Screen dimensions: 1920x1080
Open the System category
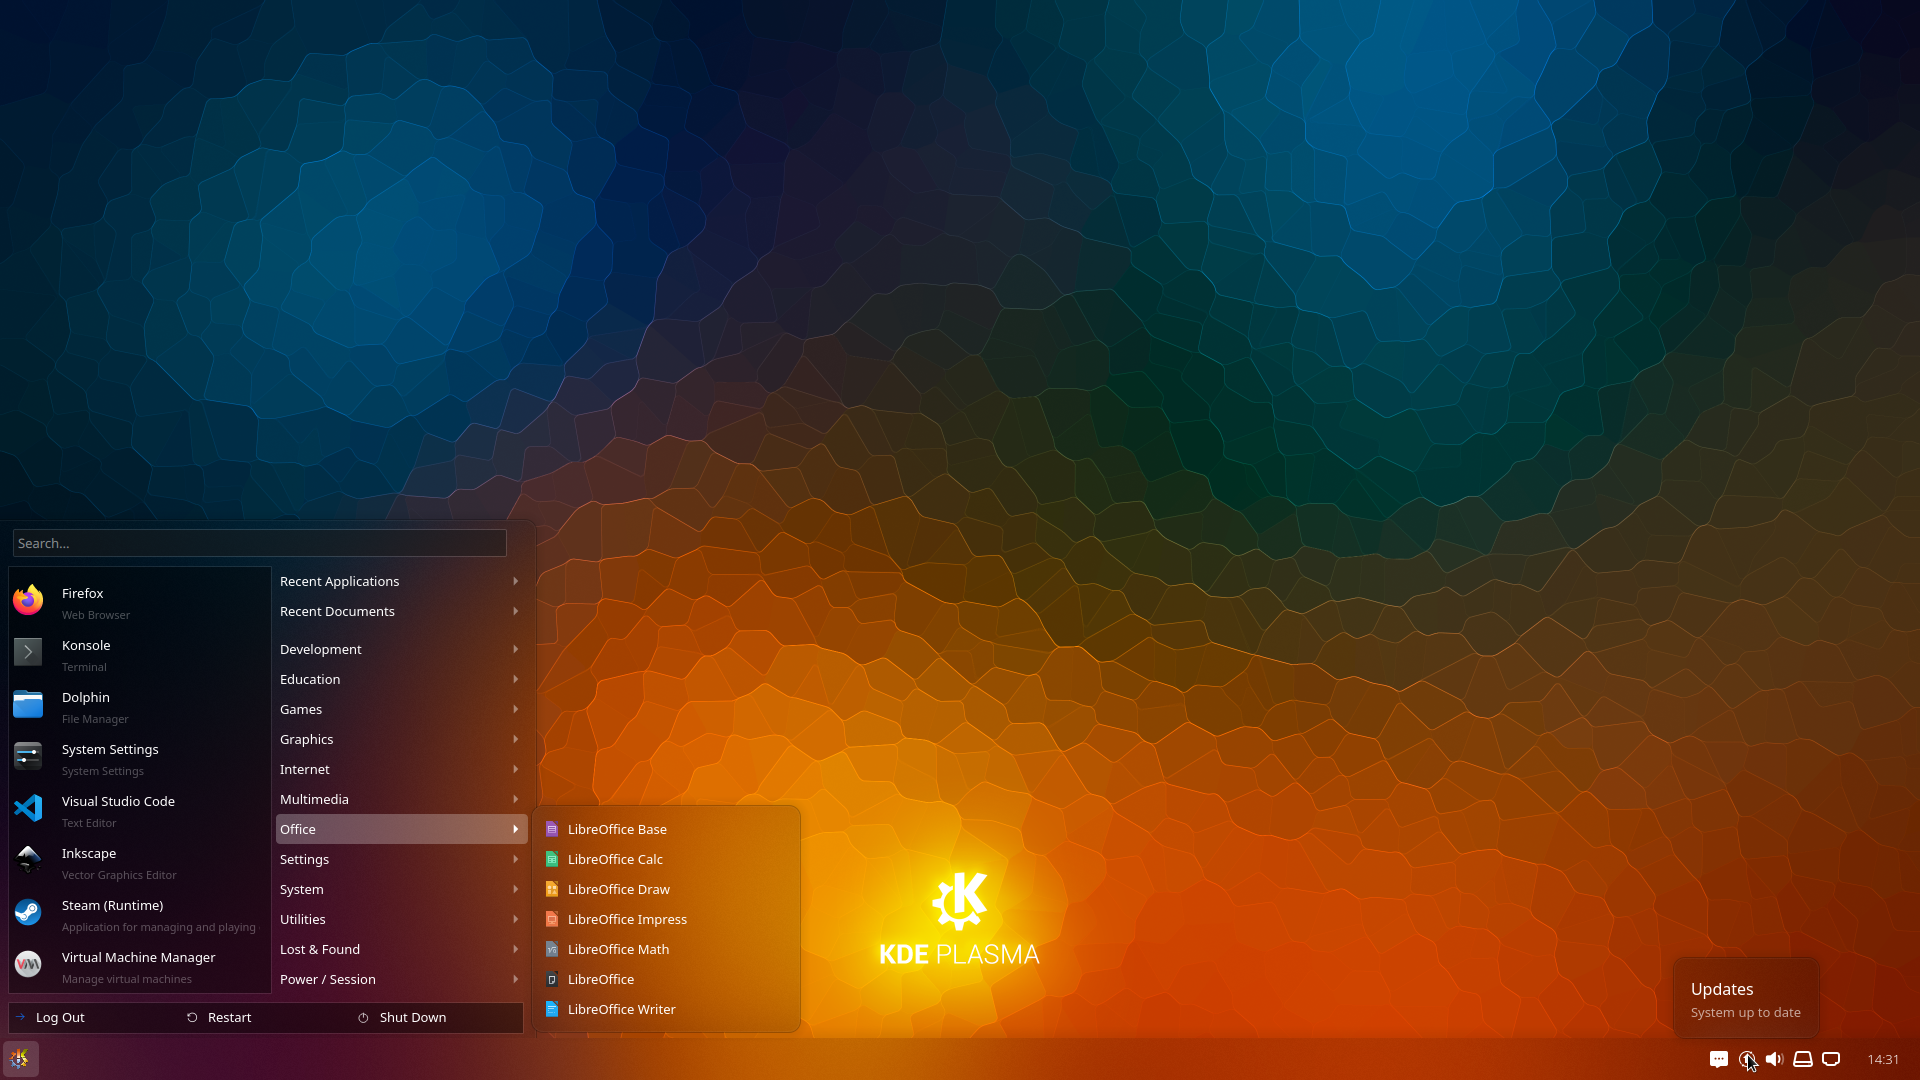click(401, 889)
